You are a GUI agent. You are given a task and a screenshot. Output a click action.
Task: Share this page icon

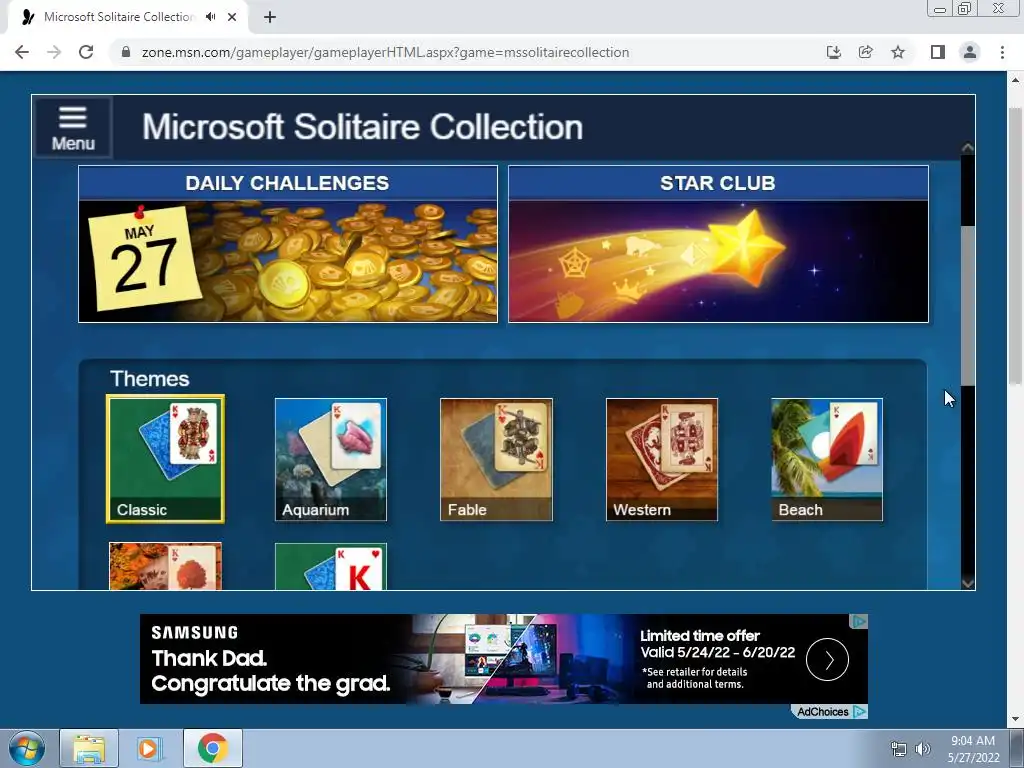pos(866,52)
